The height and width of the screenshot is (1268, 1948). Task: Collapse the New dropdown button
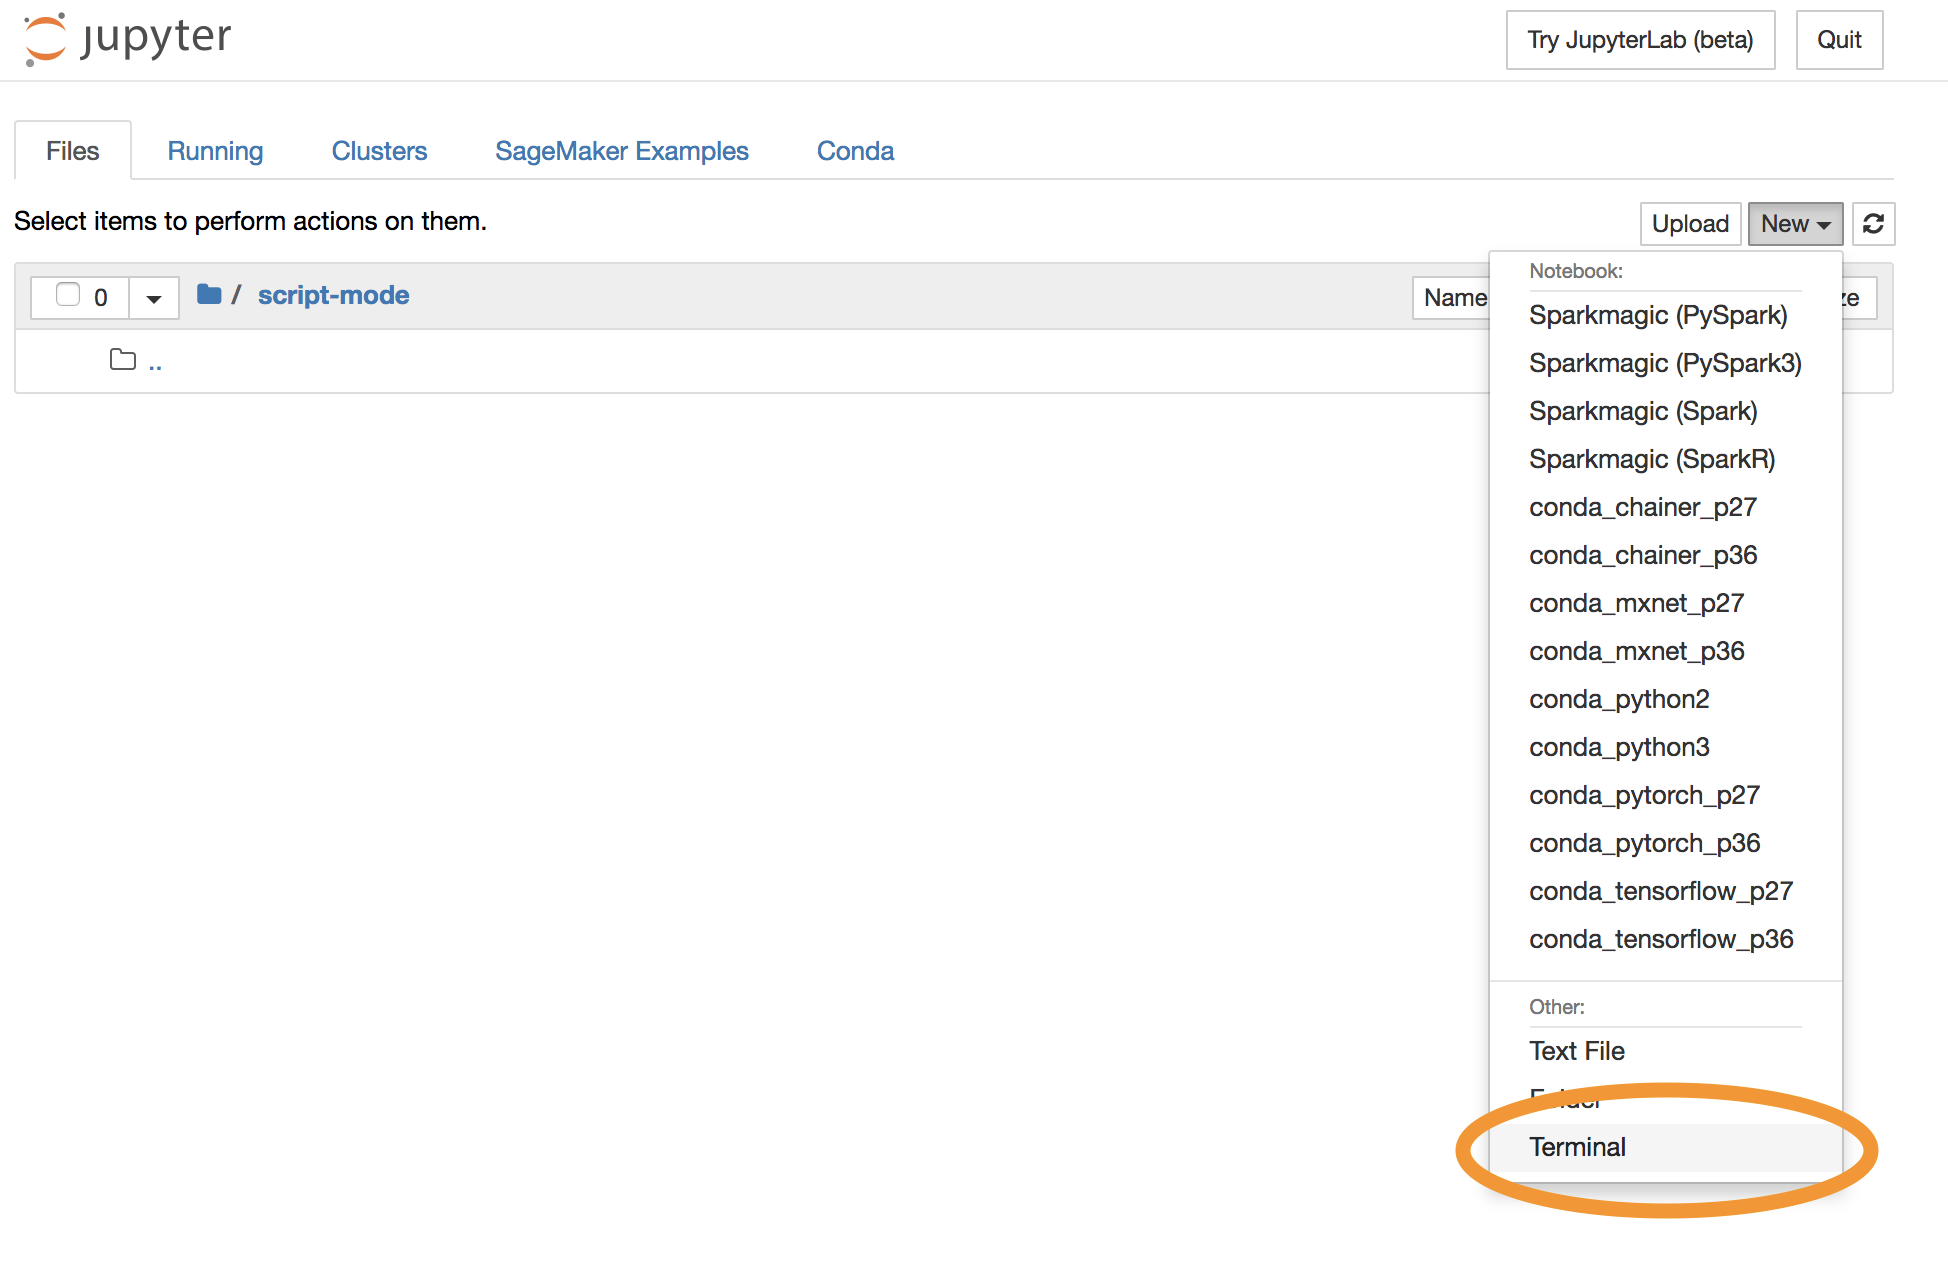tap(1795, 223)
